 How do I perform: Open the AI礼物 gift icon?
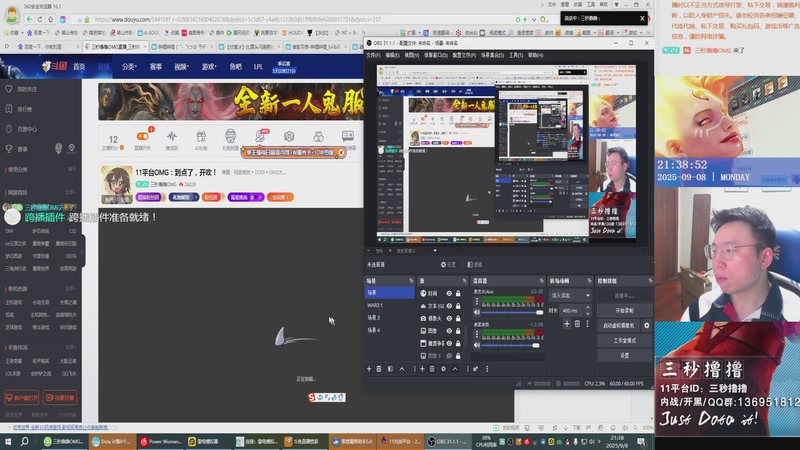pyautogui.click(x=201, y=136)
